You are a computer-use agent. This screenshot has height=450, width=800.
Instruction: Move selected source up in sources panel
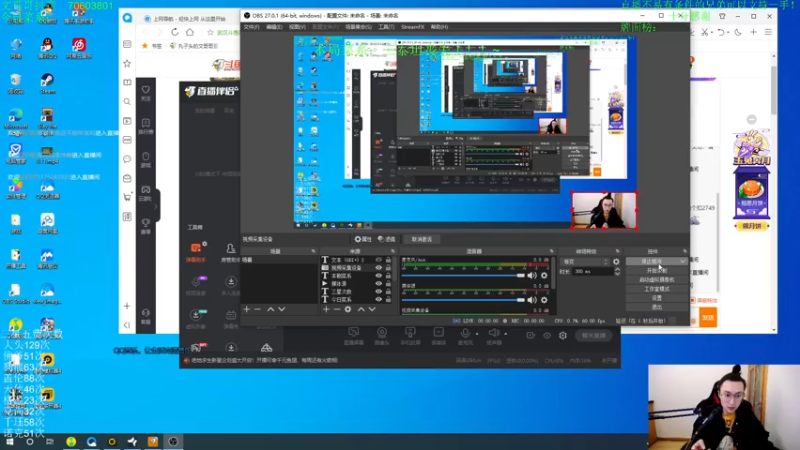[361, 309]
